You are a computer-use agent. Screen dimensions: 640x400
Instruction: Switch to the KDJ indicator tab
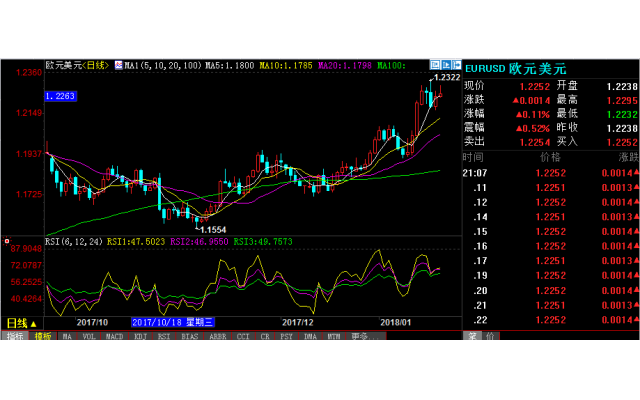pyautogui.click(x=140, y=336)
